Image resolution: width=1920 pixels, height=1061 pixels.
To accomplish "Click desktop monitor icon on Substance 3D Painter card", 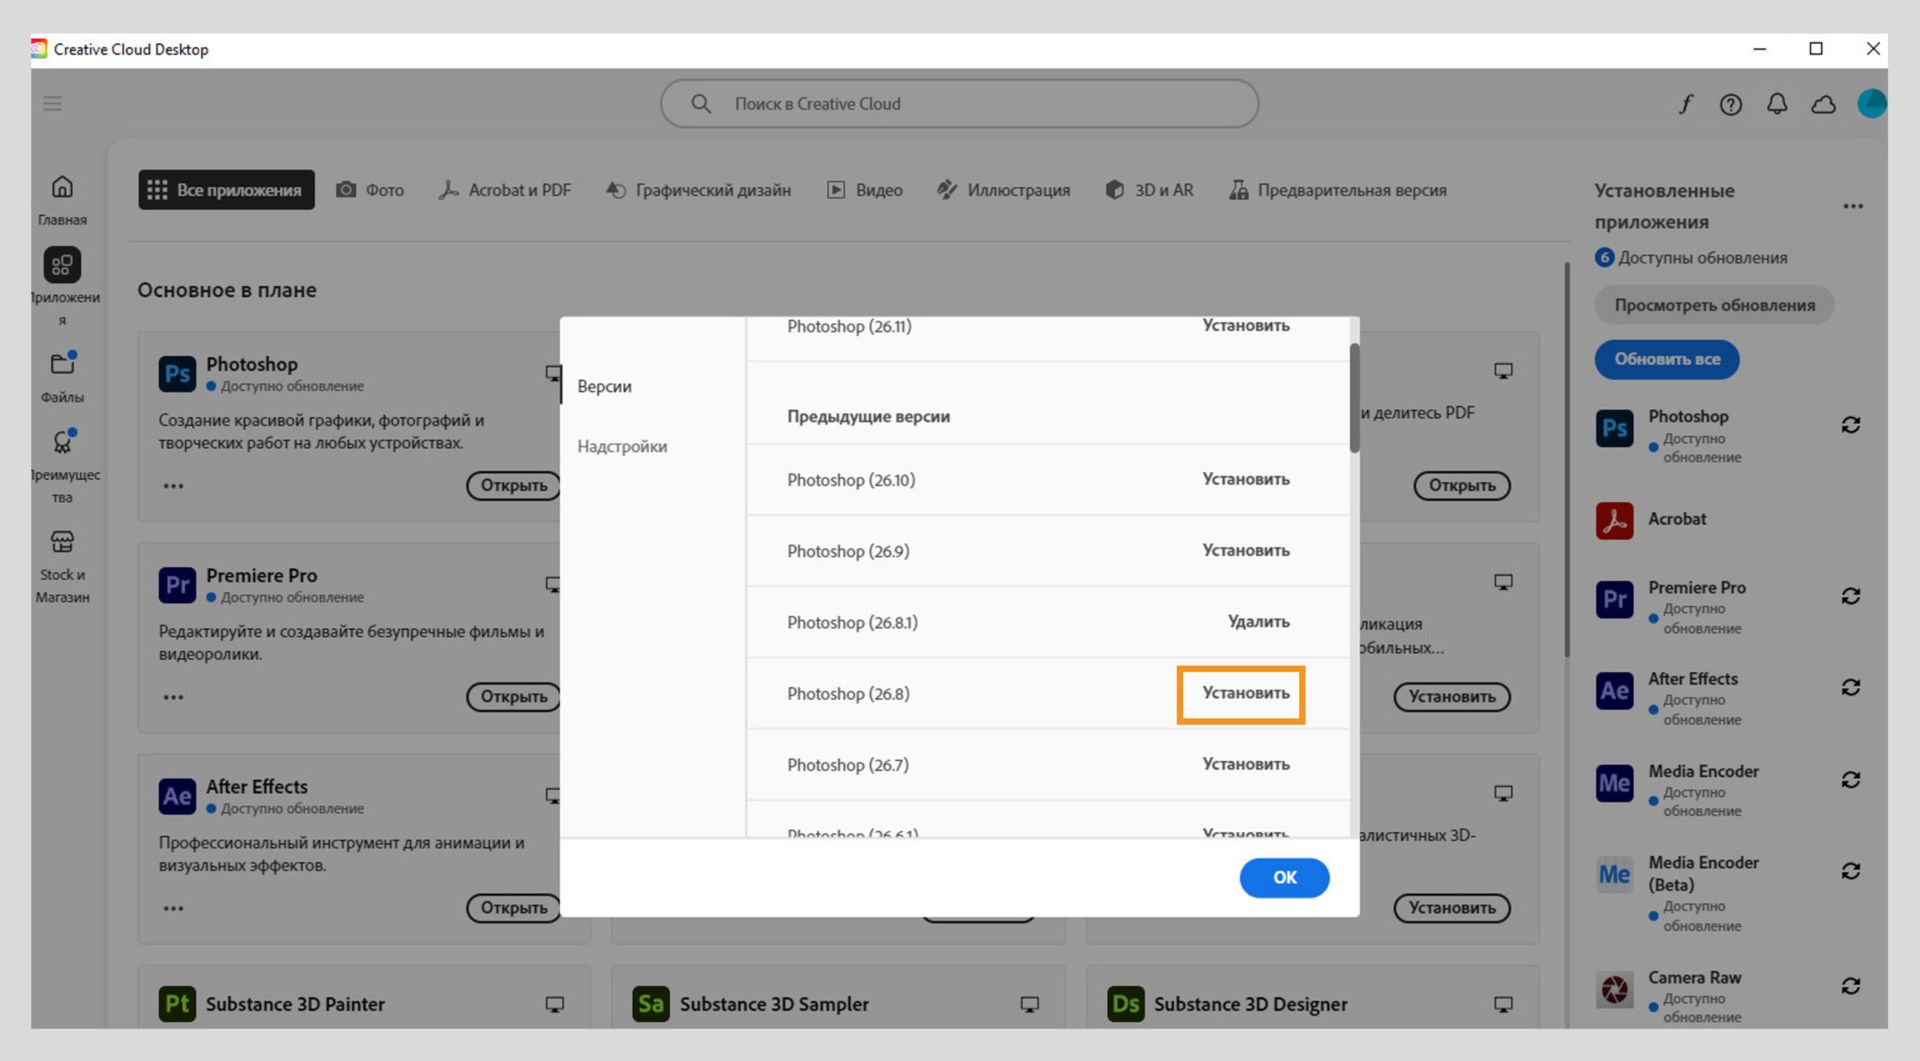I will [555, 1004].
